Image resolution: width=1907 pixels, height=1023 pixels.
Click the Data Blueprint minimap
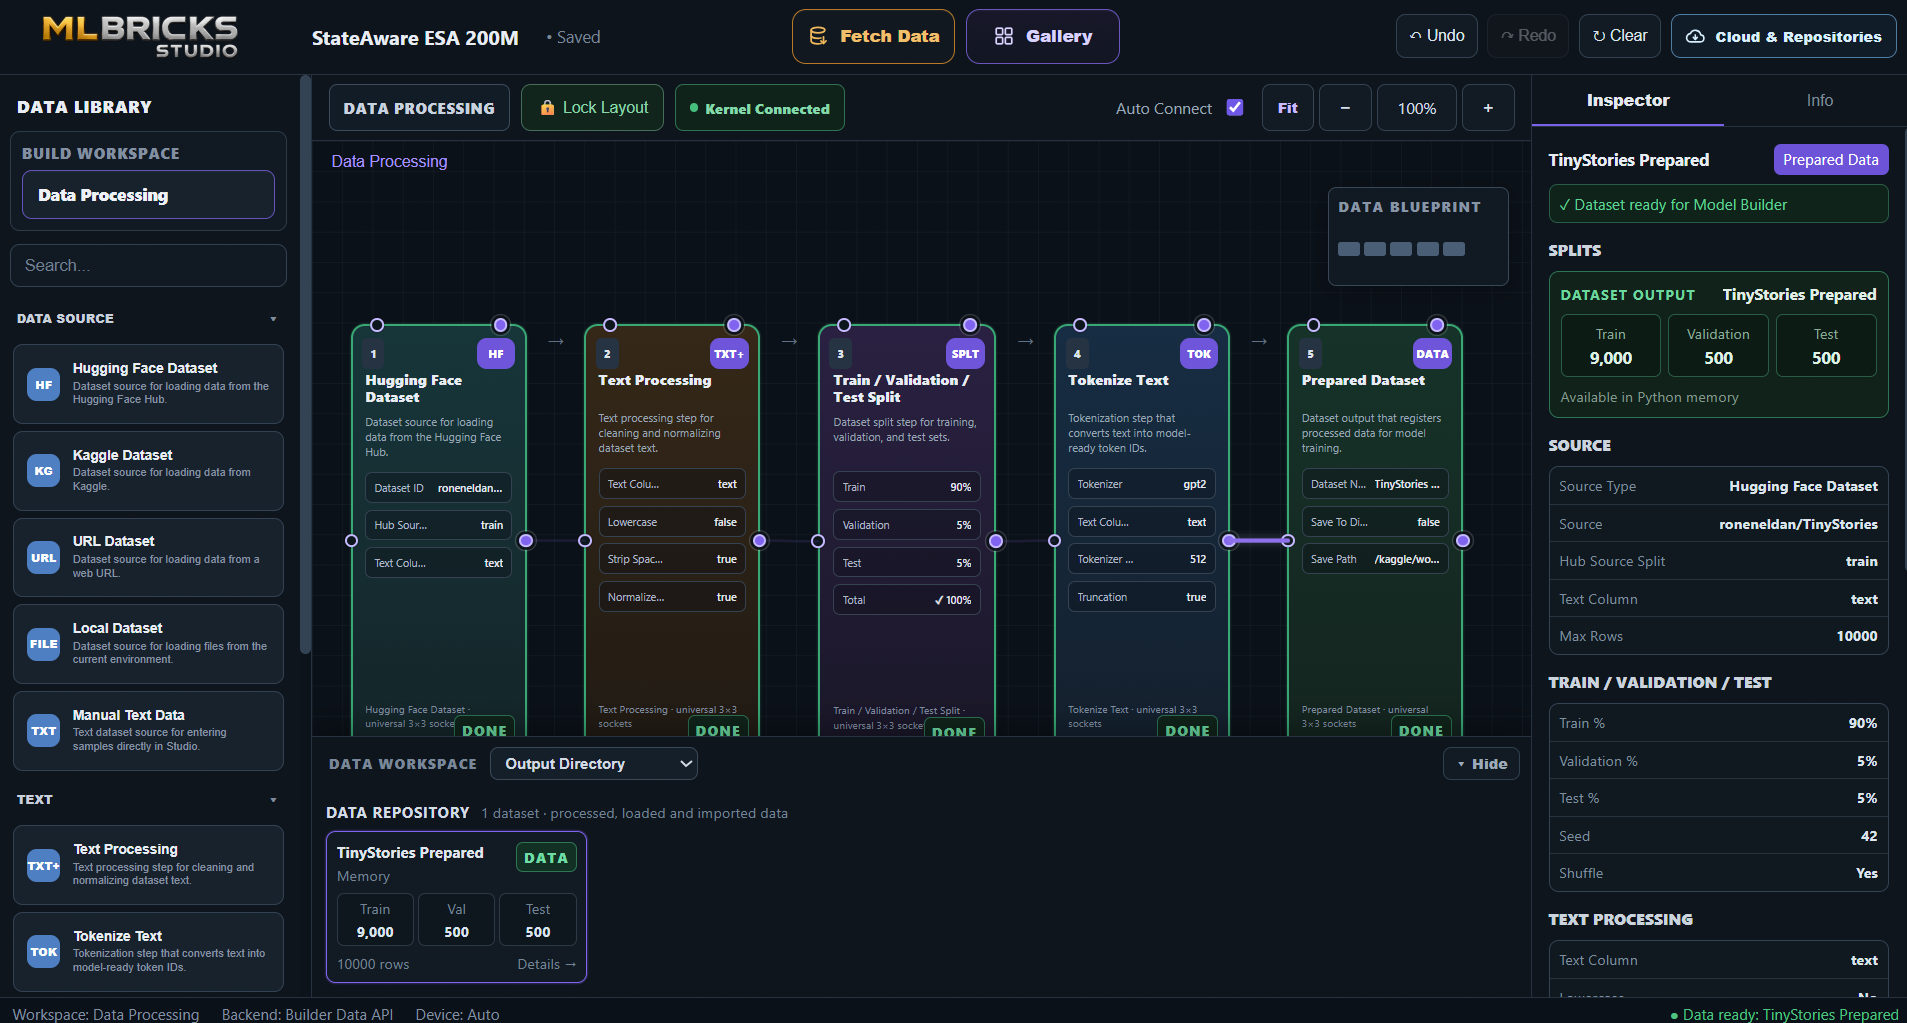tap(1418, 237)
